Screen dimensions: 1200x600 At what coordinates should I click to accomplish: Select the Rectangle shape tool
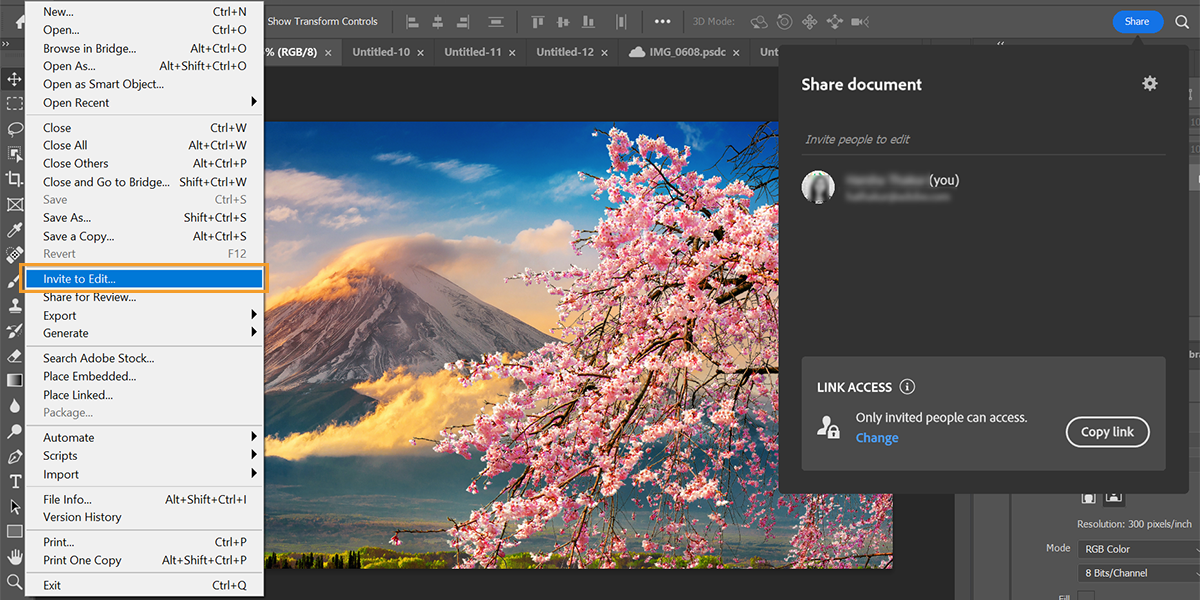14,531
